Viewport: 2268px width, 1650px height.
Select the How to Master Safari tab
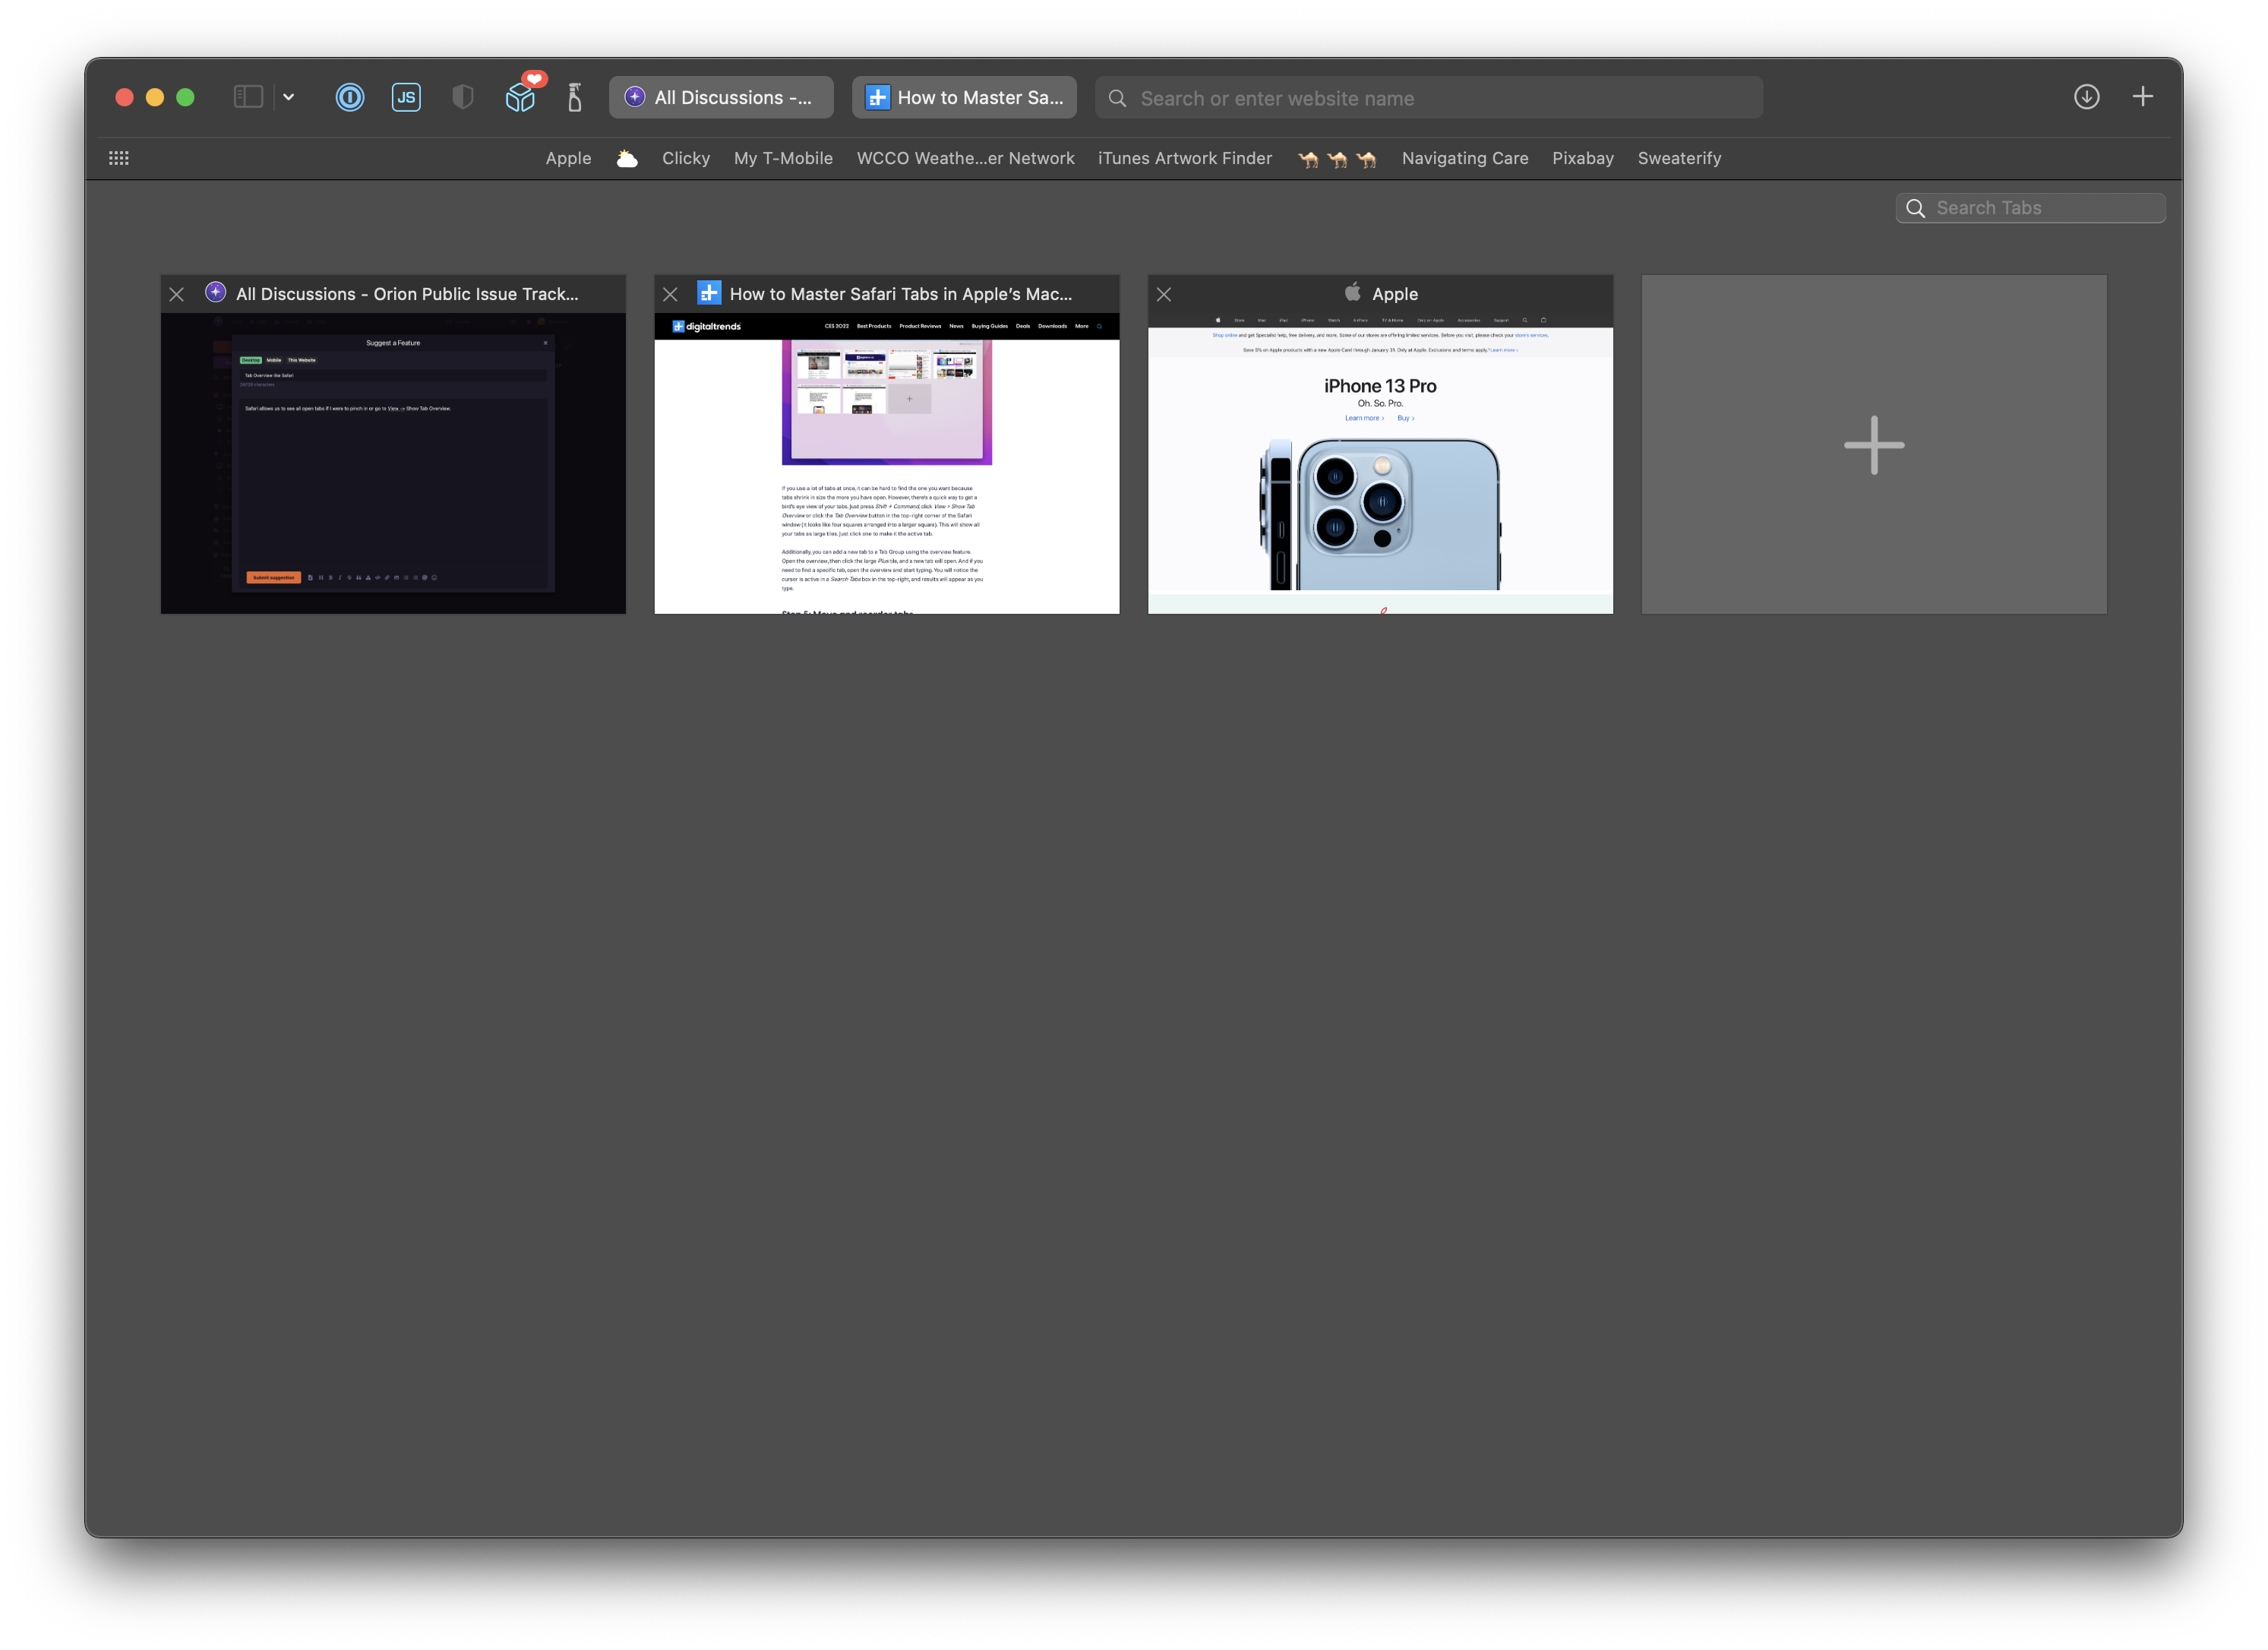point(963,96)
